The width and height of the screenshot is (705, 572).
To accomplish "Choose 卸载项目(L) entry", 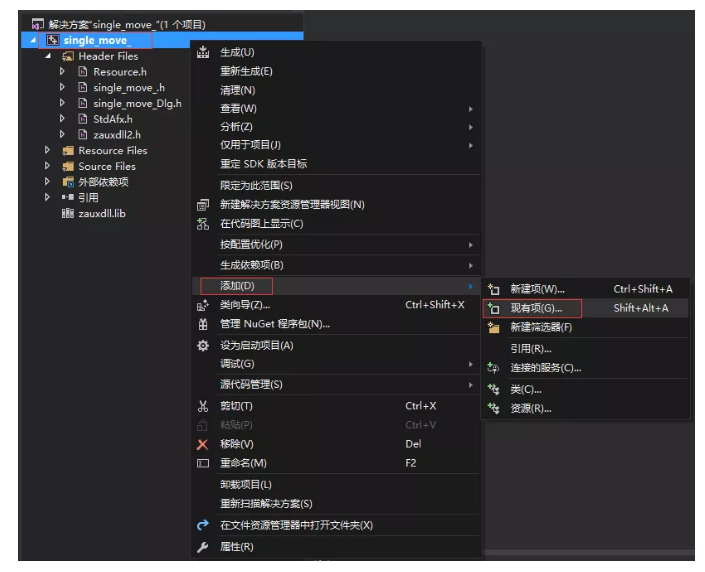I will click(x=336, y=485).
